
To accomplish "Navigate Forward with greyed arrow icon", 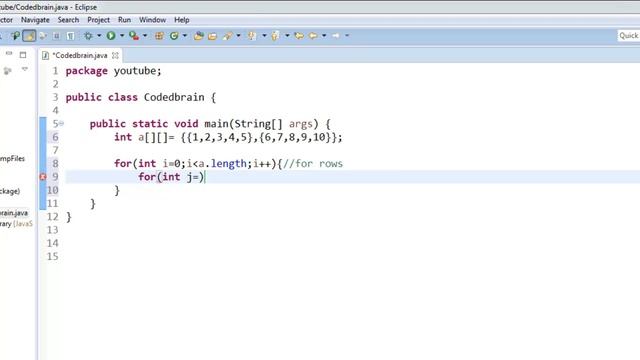I will click(x=336, y=36).
